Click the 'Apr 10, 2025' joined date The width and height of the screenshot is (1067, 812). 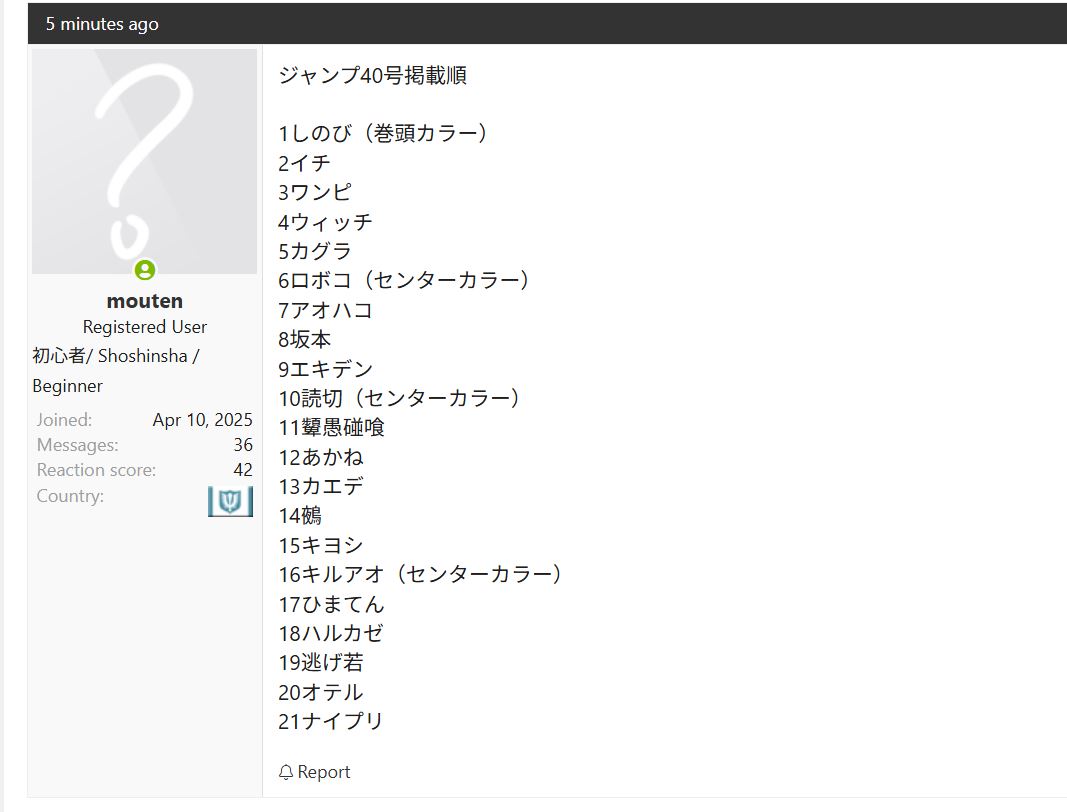(x=203, y=420)
